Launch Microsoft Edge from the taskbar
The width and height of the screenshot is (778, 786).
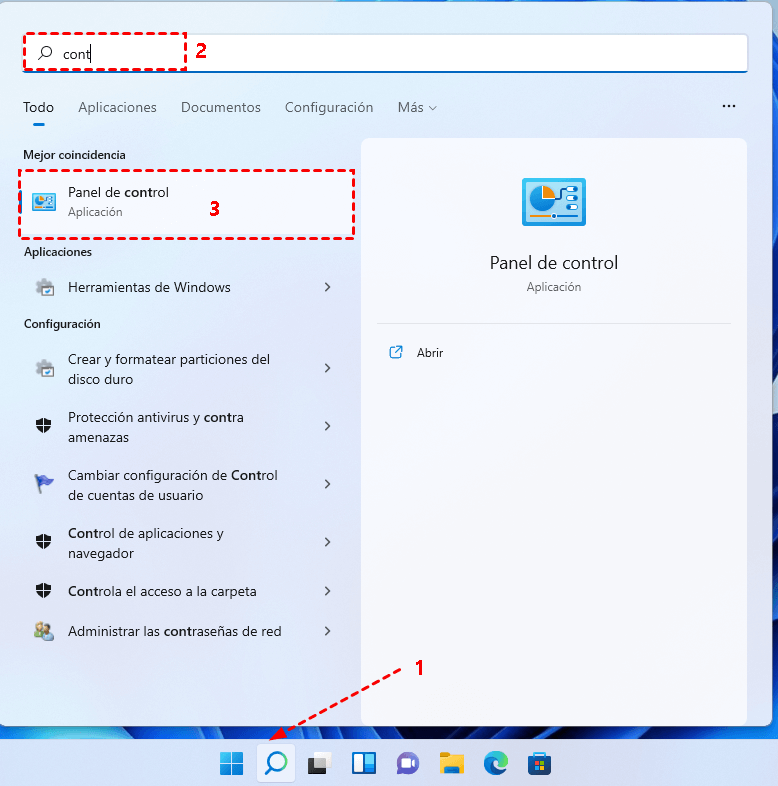coord(495,764)
